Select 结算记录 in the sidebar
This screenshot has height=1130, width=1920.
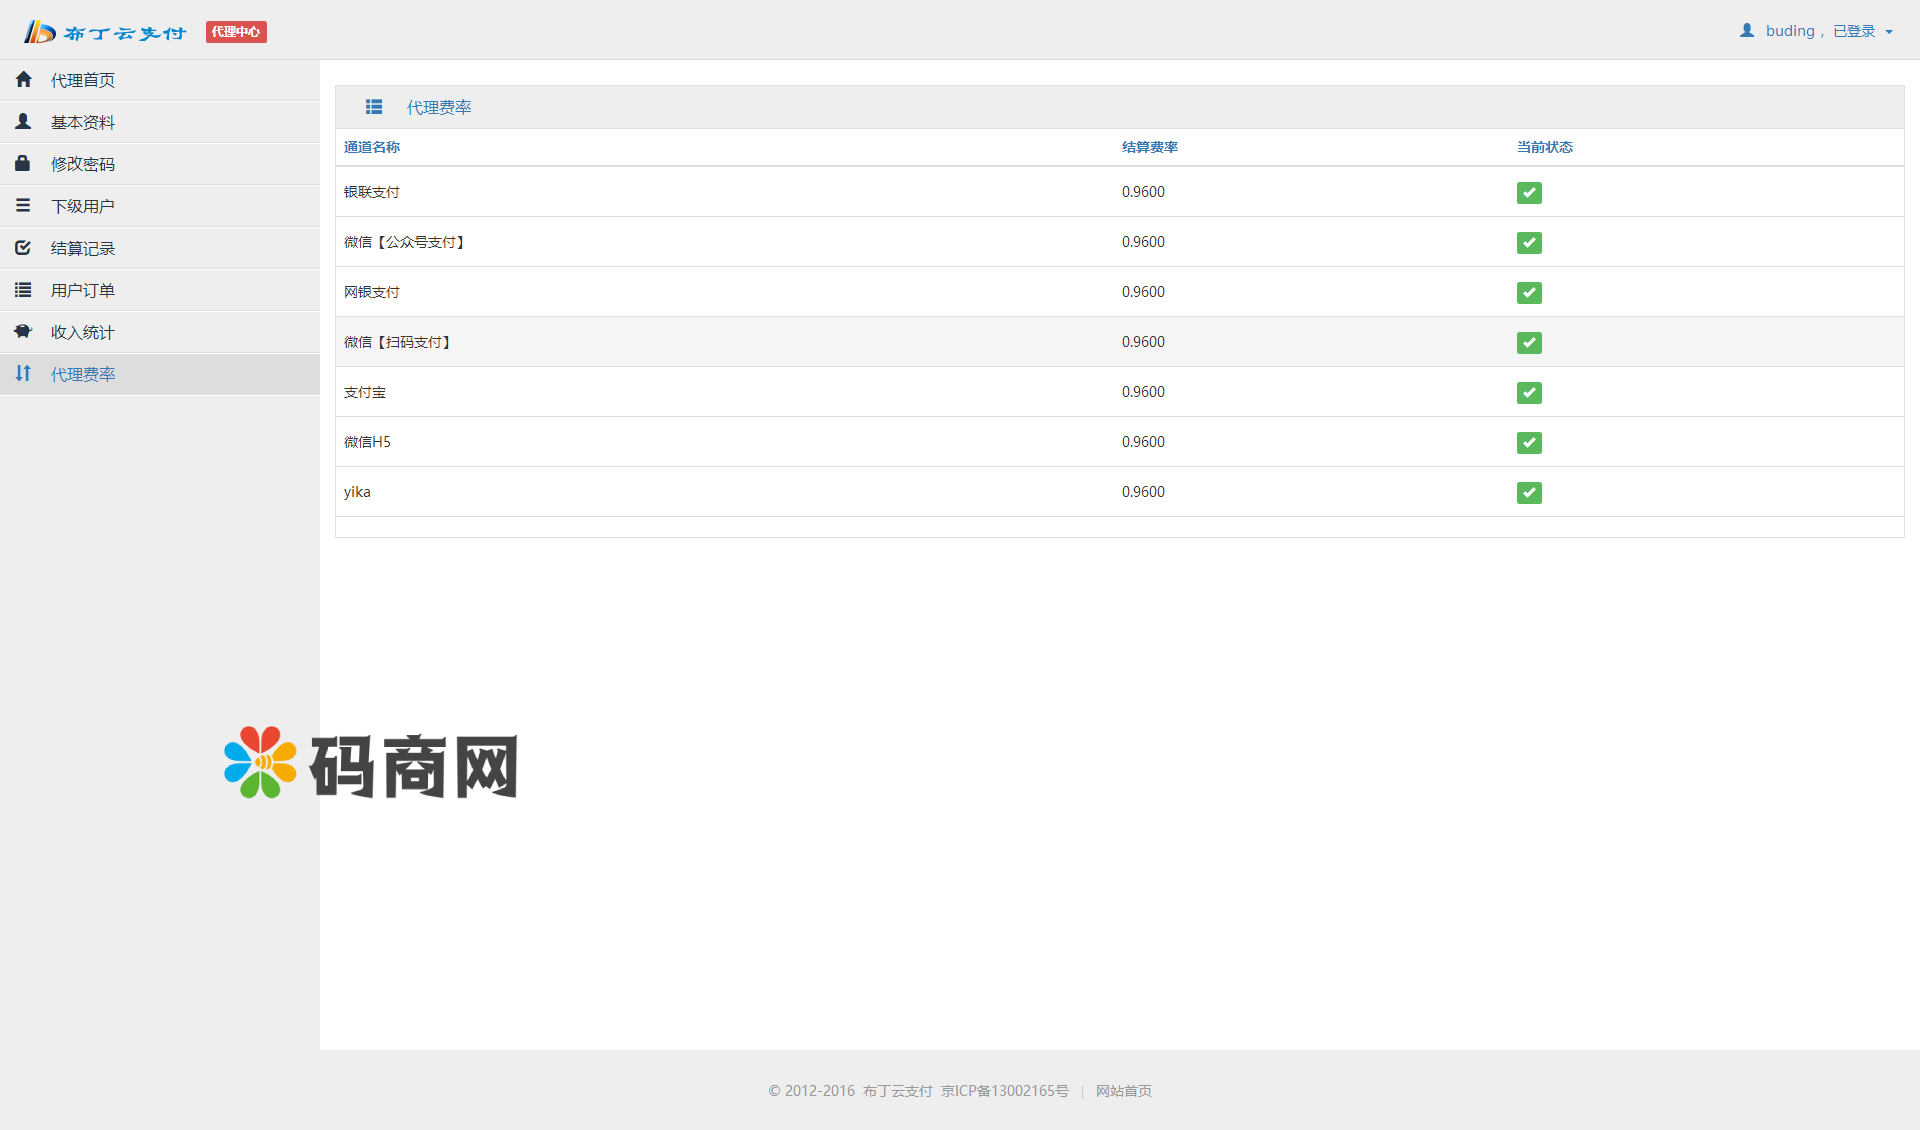83,248
